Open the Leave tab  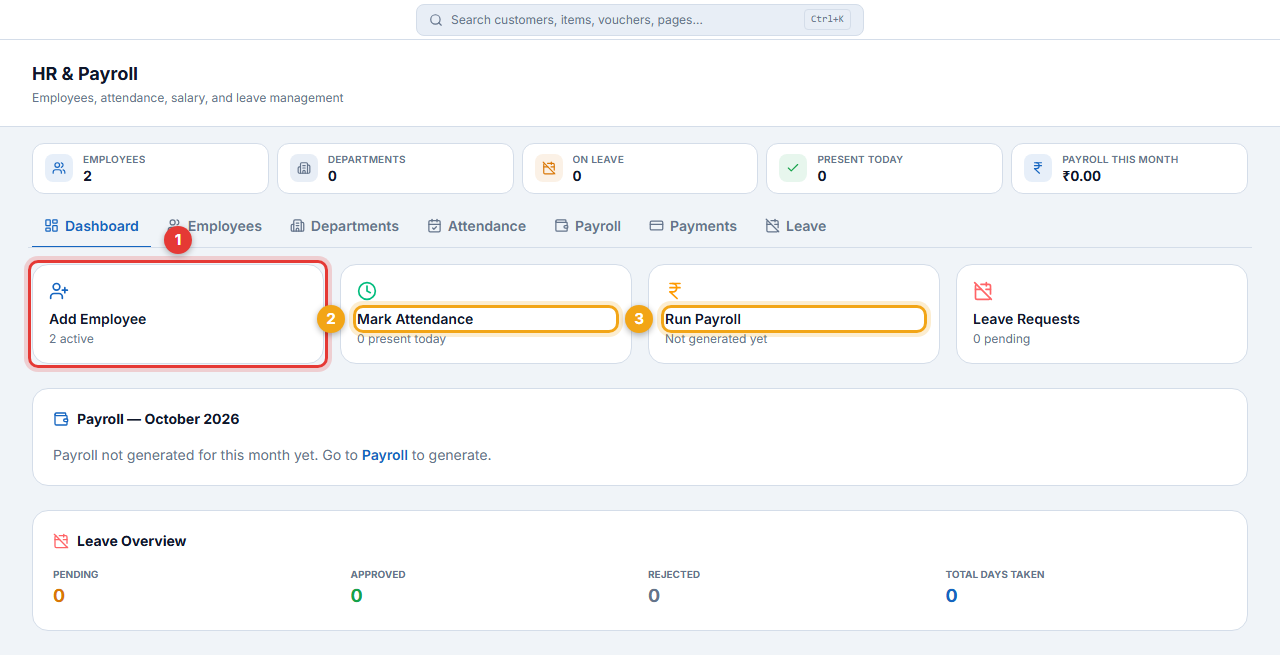point(795,226)
